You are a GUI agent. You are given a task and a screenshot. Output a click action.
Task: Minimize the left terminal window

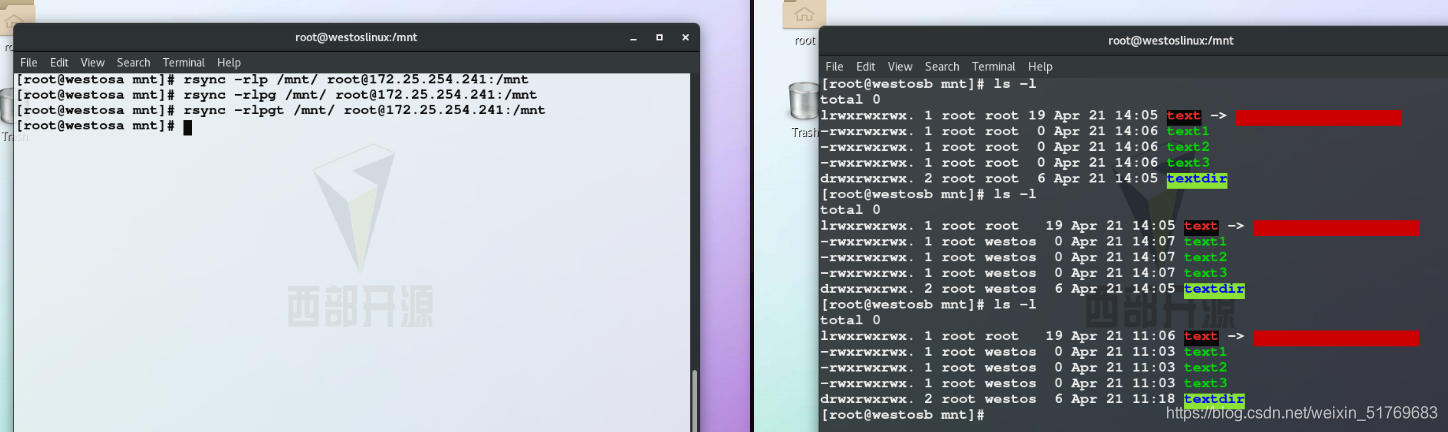coord(633,37)
